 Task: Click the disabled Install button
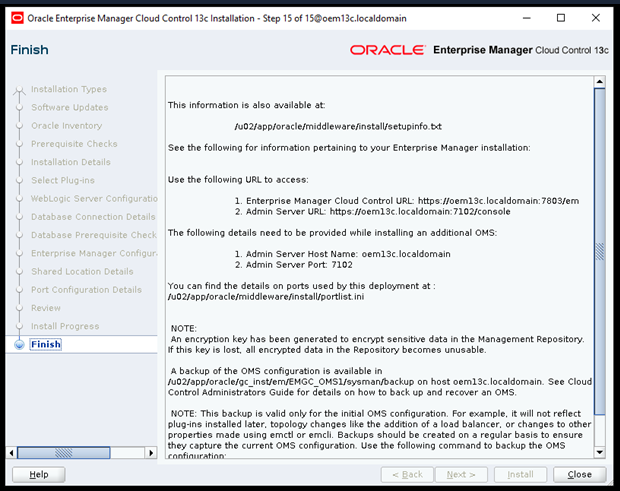[x=520, y=474]
